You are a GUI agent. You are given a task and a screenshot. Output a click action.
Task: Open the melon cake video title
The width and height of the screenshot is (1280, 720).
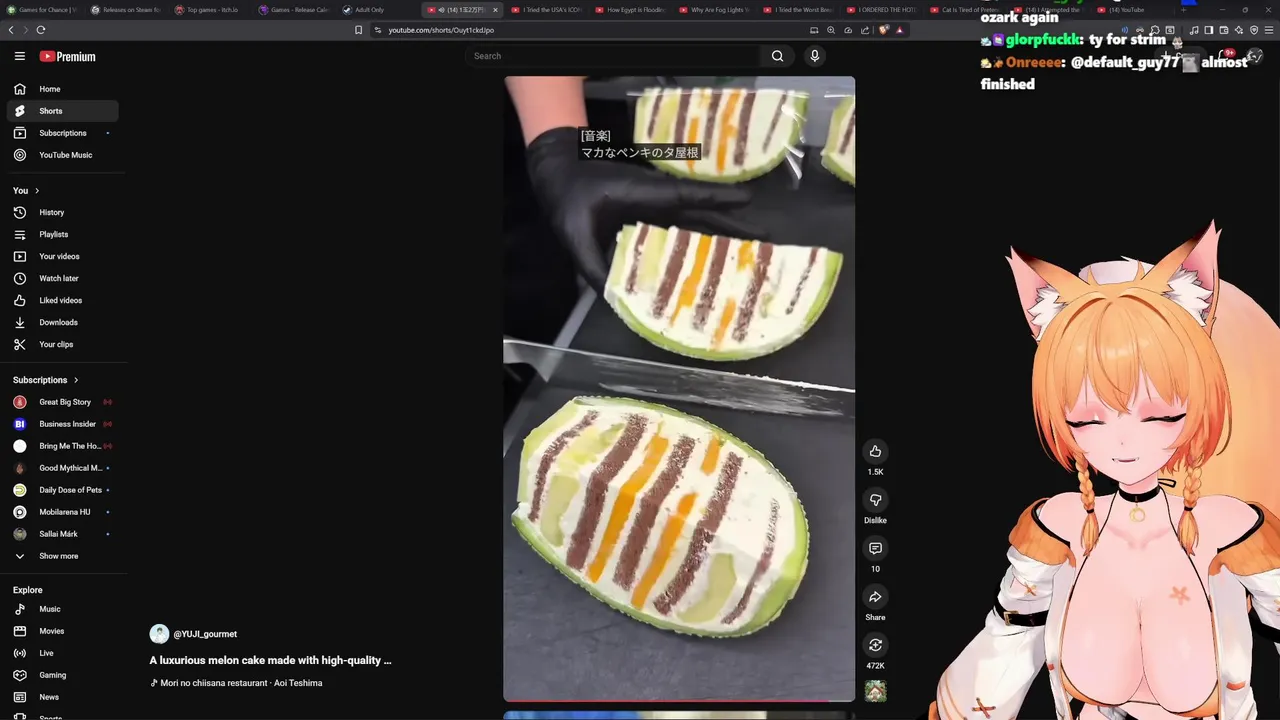(270, 660)
